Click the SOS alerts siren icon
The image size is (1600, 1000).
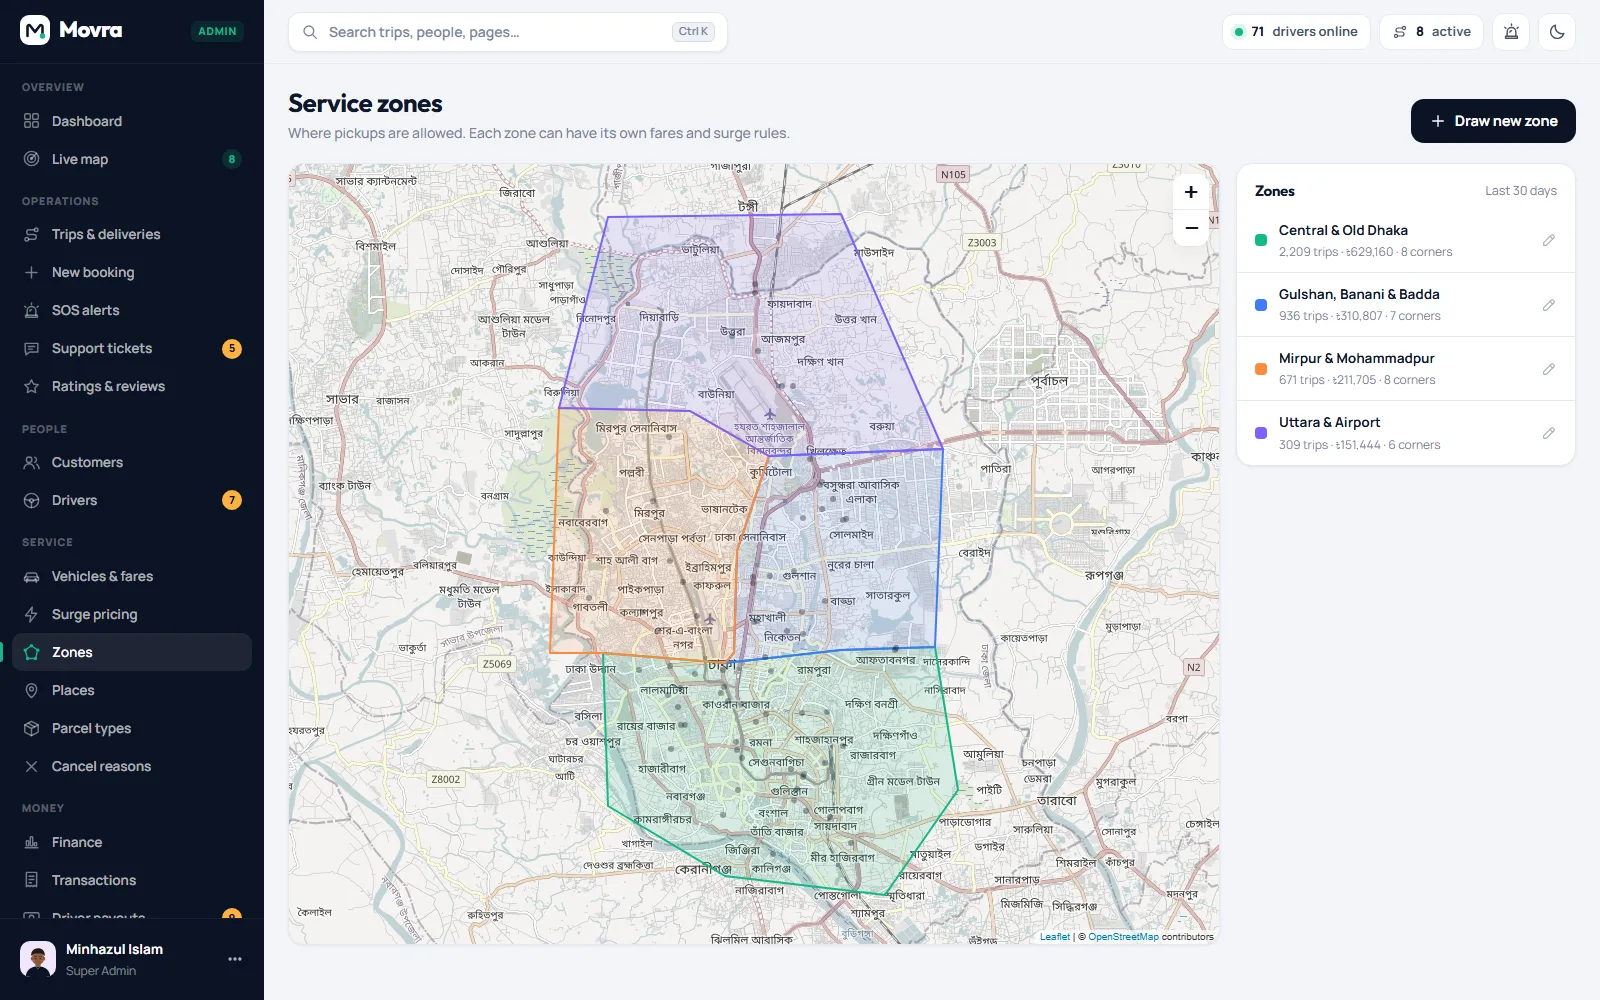[x=31, y=310]
